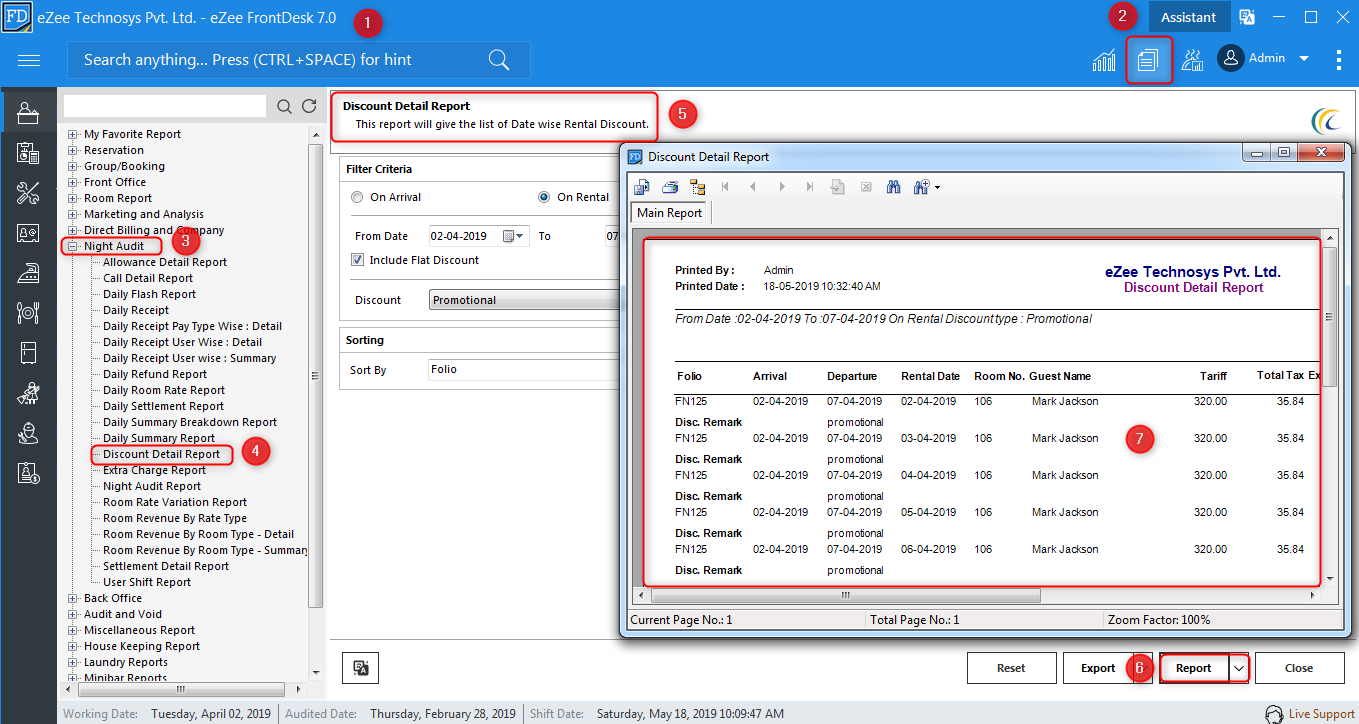Select Extra Charge Report tree item
Image resolution: width=1359 pixels, height=724 pixels.
[x=155, y=470]
